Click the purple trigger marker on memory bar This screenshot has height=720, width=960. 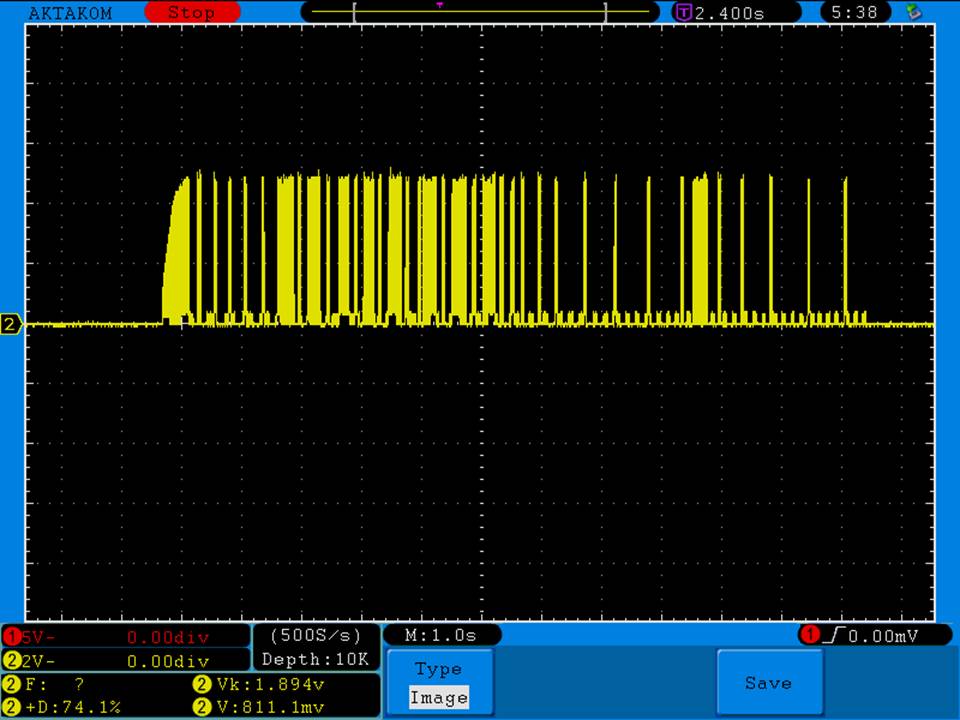(439, 5)
